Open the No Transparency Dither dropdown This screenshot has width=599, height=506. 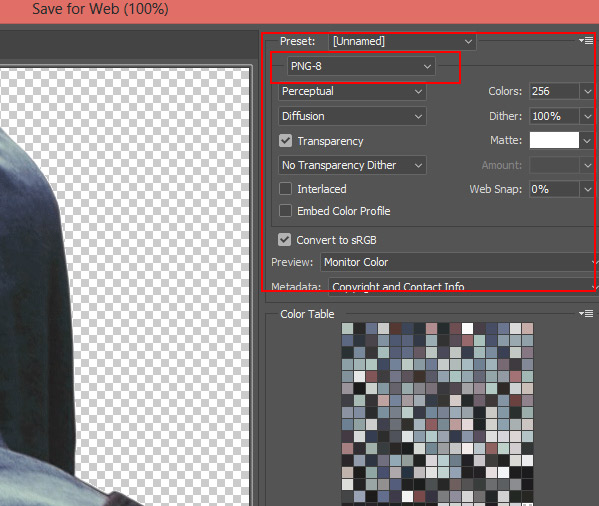pyautogui.click(x=352, y=165)
